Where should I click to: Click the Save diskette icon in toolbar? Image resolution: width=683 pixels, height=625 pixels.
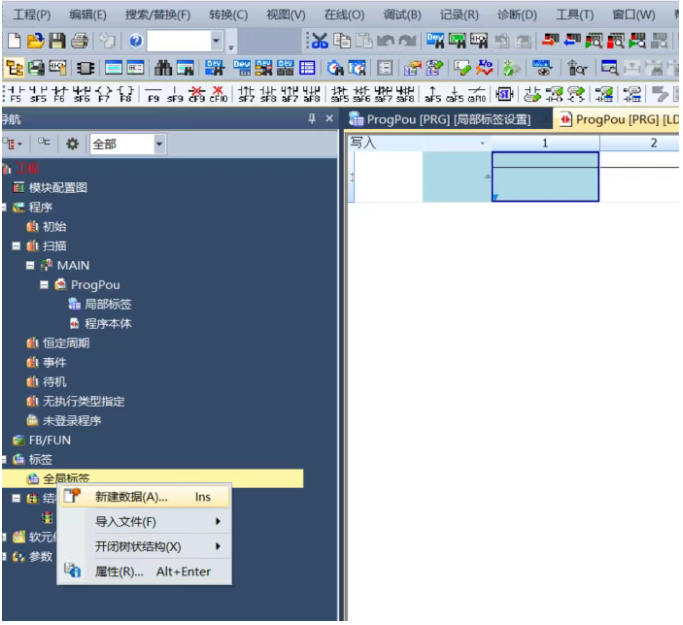tap(57, 41)
